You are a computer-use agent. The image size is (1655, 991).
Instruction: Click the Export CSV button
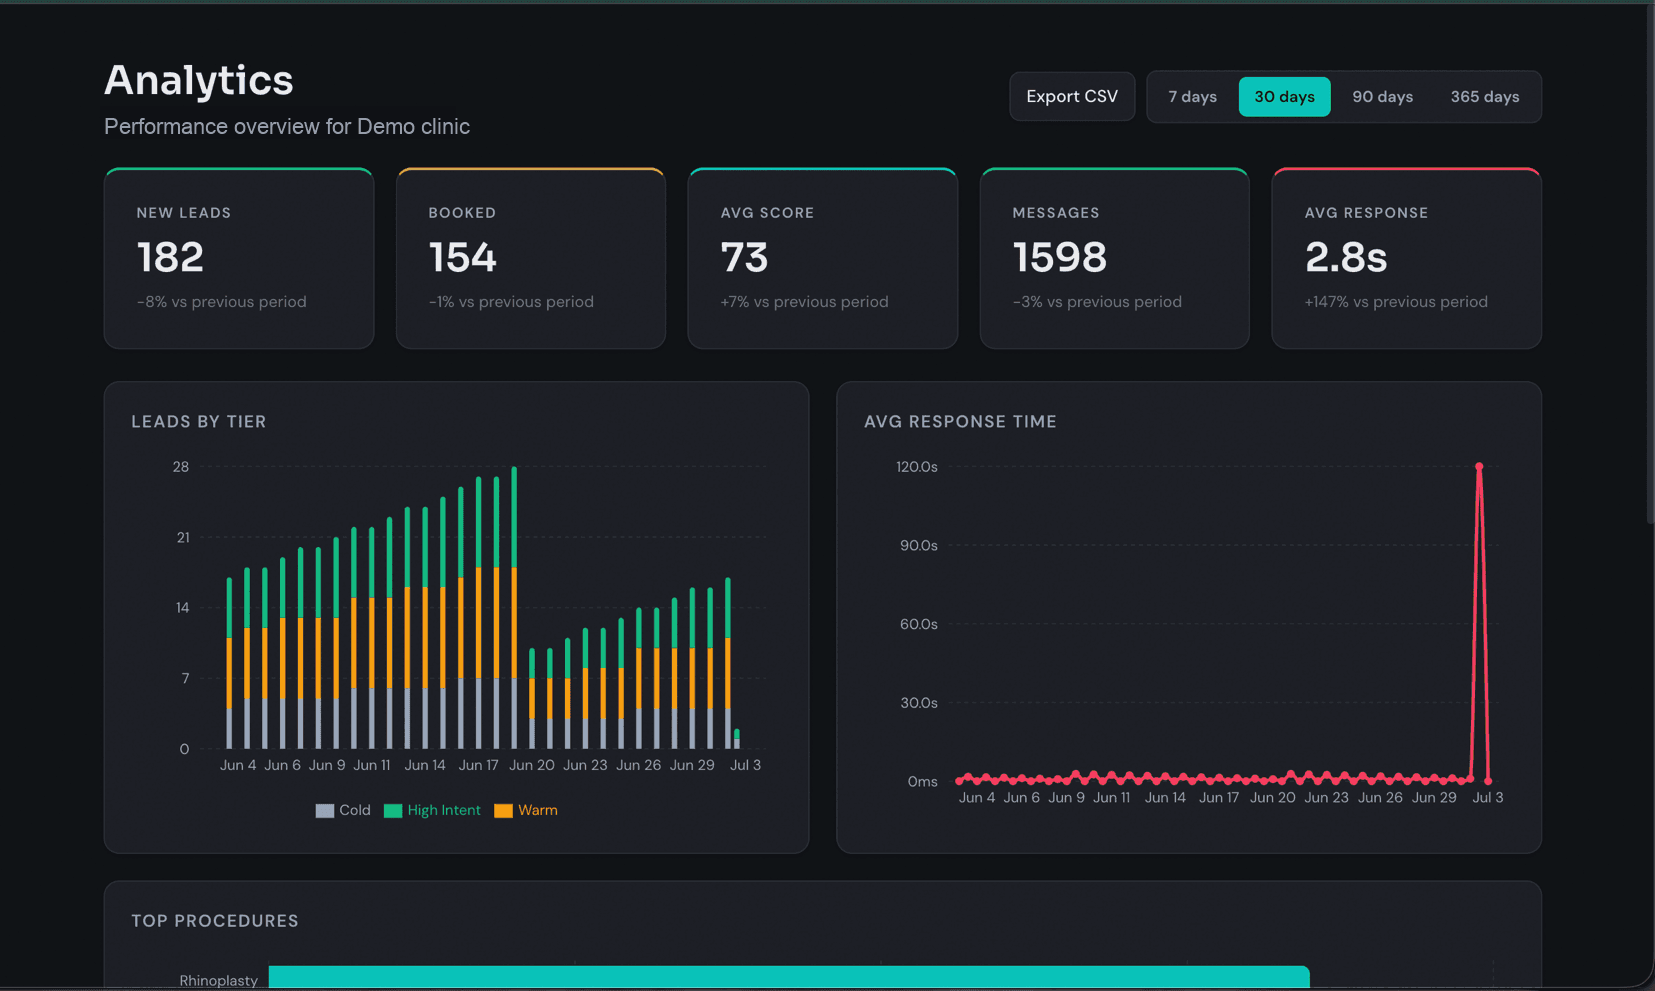pyautogui.click(x=1072, y=97)
